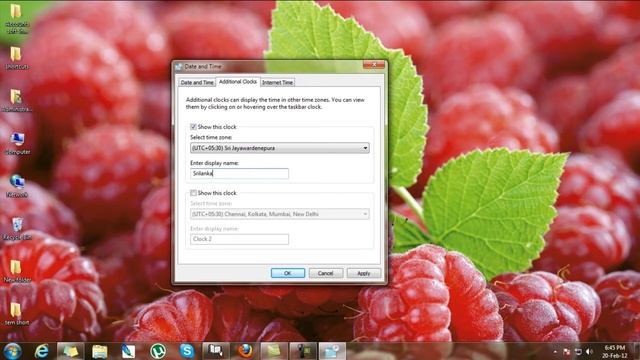Uncheck first 'Show this clock' checkbox
Viewport: 640px width, 360px height.
193,127
